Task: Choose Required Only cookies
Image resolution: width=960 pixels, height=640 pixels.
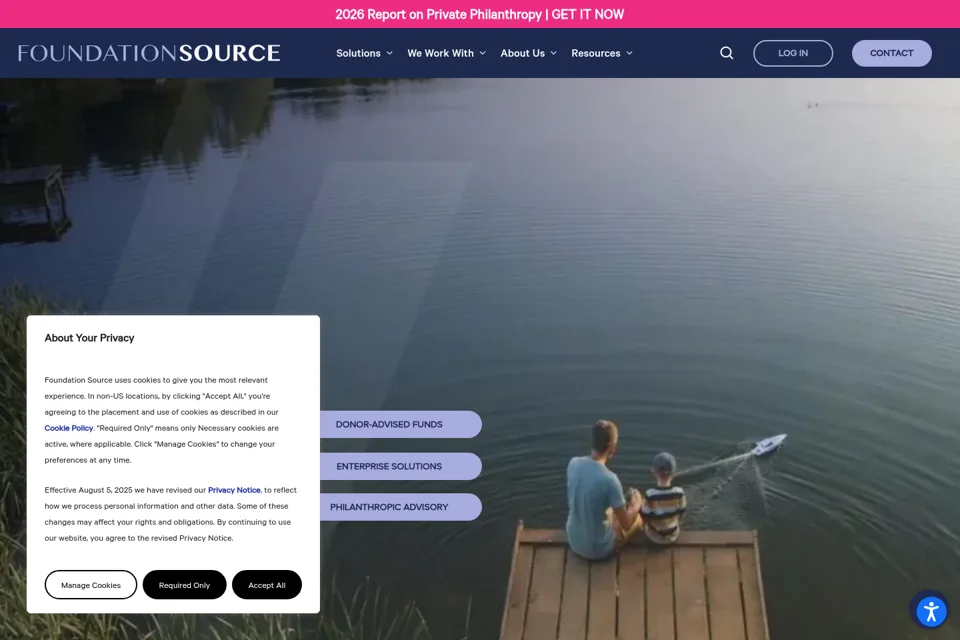Action: [x=184, y=585]
